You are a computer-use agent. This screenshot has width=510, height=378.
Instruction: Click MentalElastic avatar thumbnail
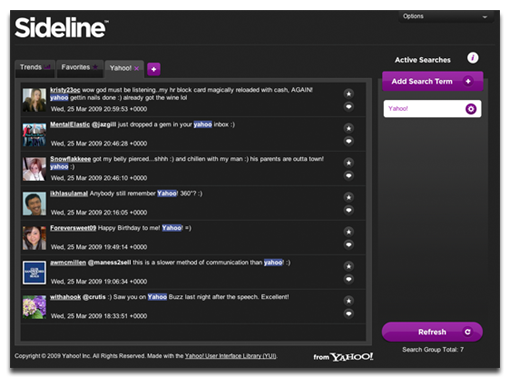click(x=34, y=135)
